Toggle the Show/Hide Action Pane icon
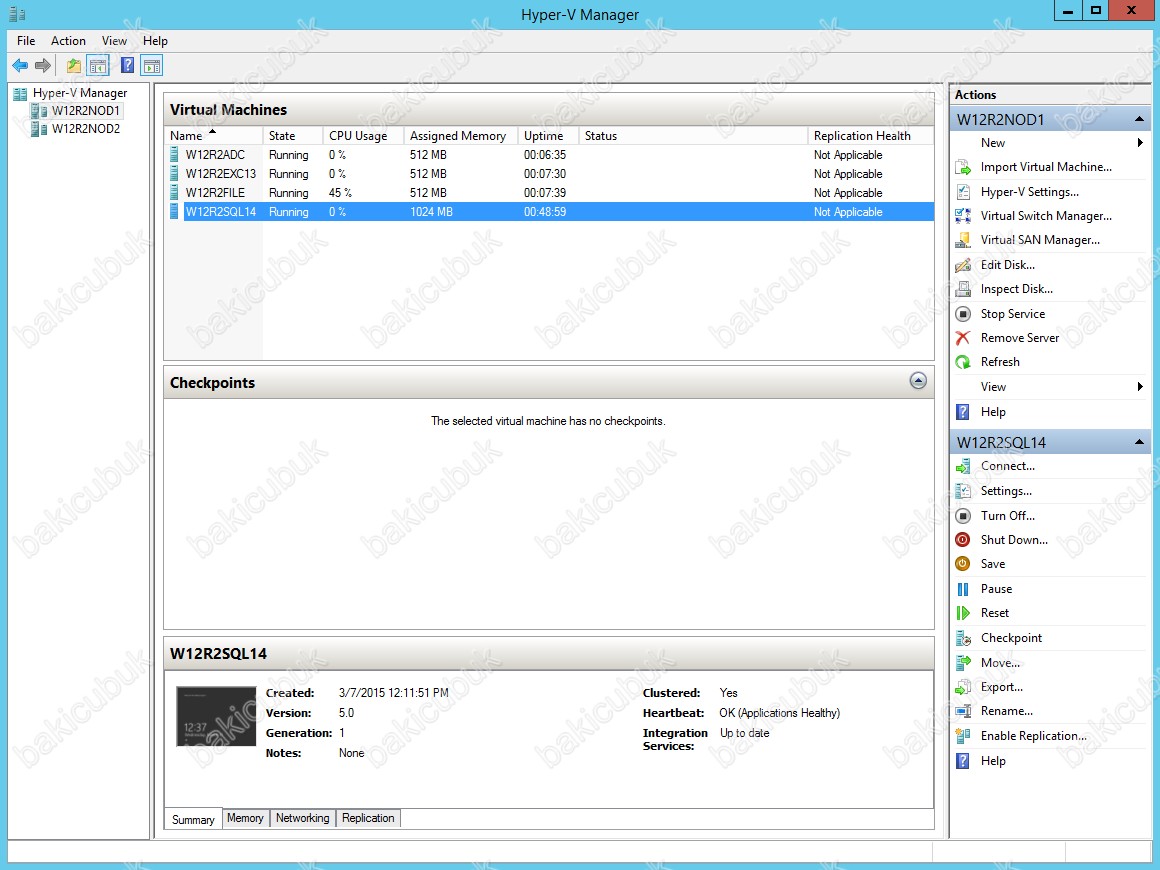Screen dimensions: 1160x870 [152, 66]
